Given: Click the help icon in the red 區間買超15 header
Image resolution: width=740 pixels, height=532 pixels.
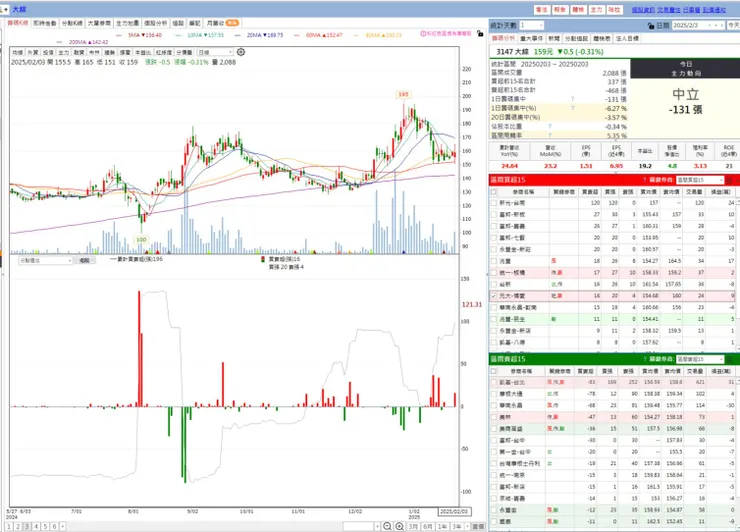Looking at the screenshot, I should 644,180.
